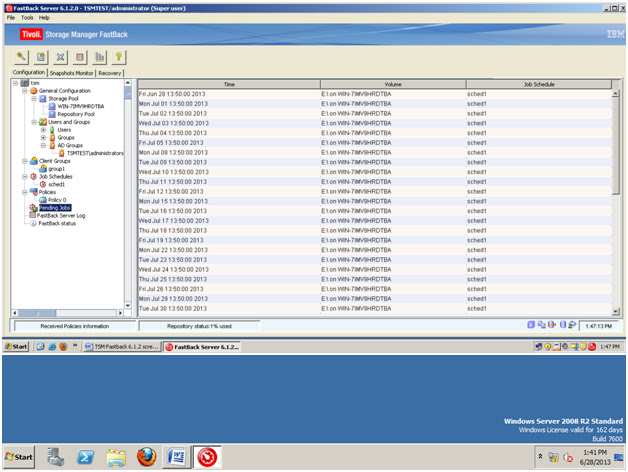Collapse the tsm root node

15,83
